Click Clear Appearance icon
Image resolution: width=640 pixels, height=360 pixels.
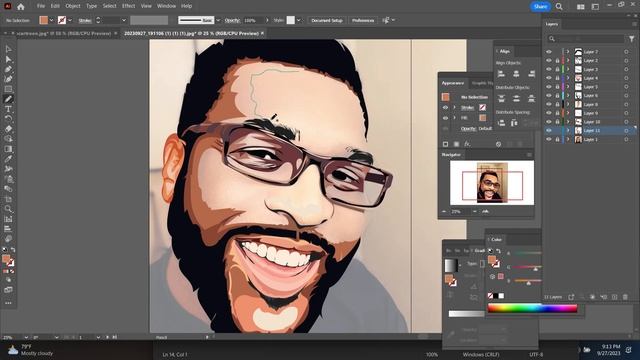tap(498, 144)
